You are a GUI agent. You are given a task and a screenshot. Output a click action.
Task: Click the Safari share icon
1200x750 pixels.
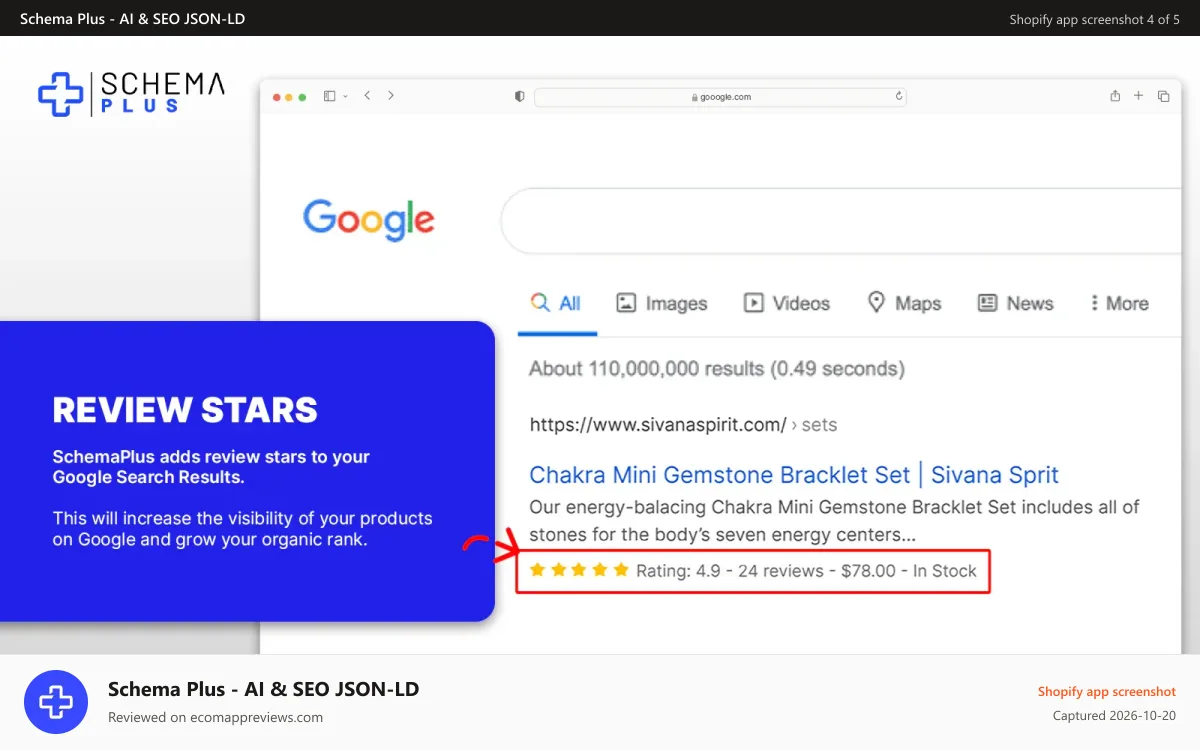(x=1115, y=96)
